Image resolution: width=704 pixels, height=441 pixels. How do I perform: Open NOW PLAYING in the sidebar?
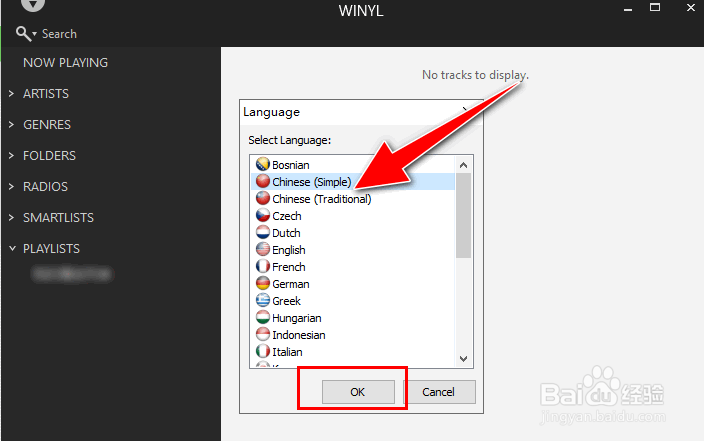coord(66,62)
